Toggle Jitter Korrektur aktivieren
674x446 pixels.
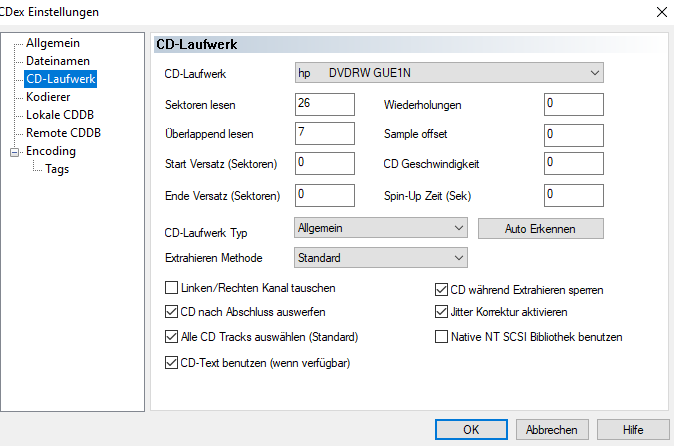pyautogui.click(x=442, y=312)
